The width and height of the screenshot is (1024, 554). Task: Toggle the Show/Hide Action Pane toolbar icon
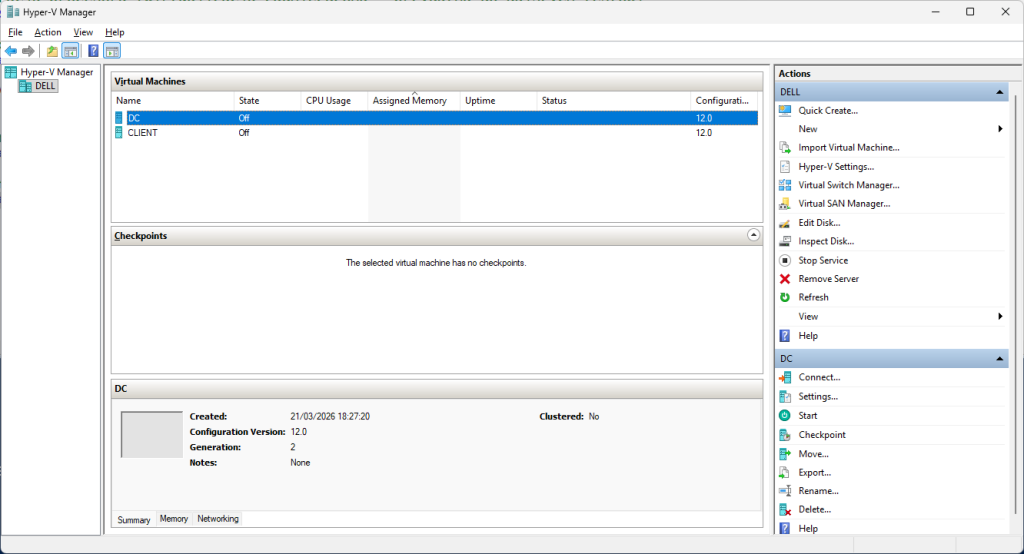tap(112, 51)
